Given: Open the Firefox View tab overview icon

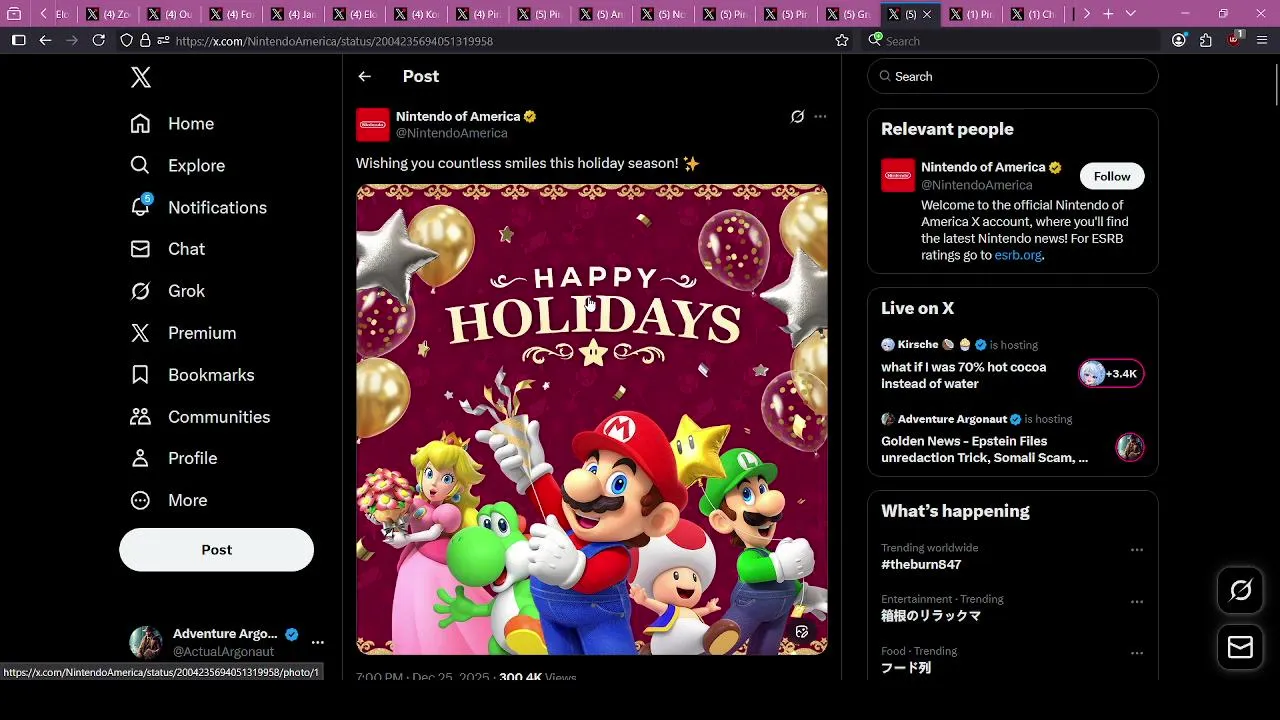Looking at the screenshot, I should [x=14, y=14].
